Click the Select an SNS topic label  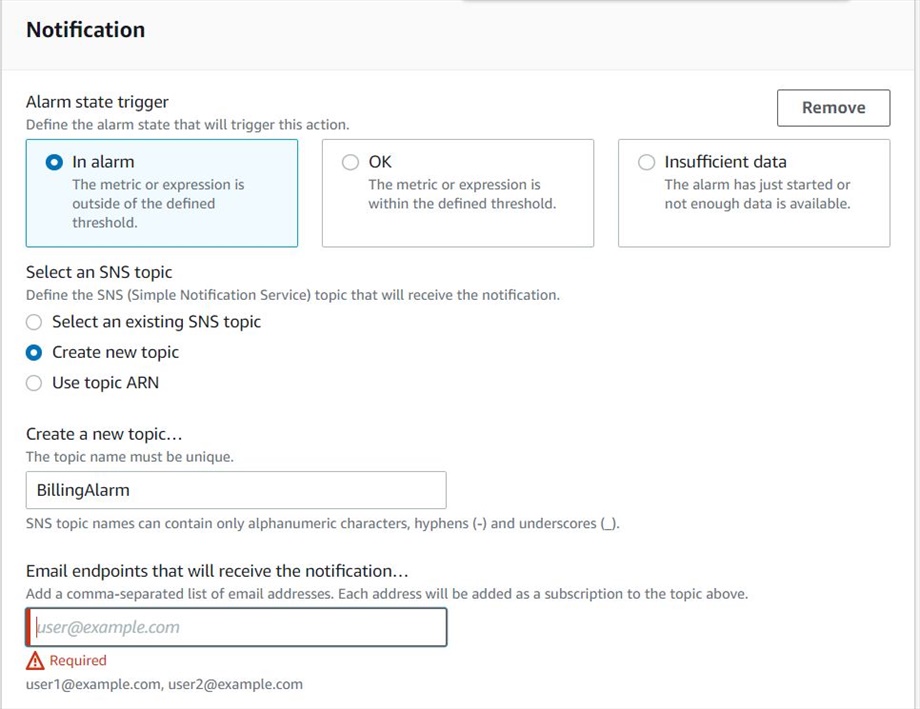[x=99, y=272]
